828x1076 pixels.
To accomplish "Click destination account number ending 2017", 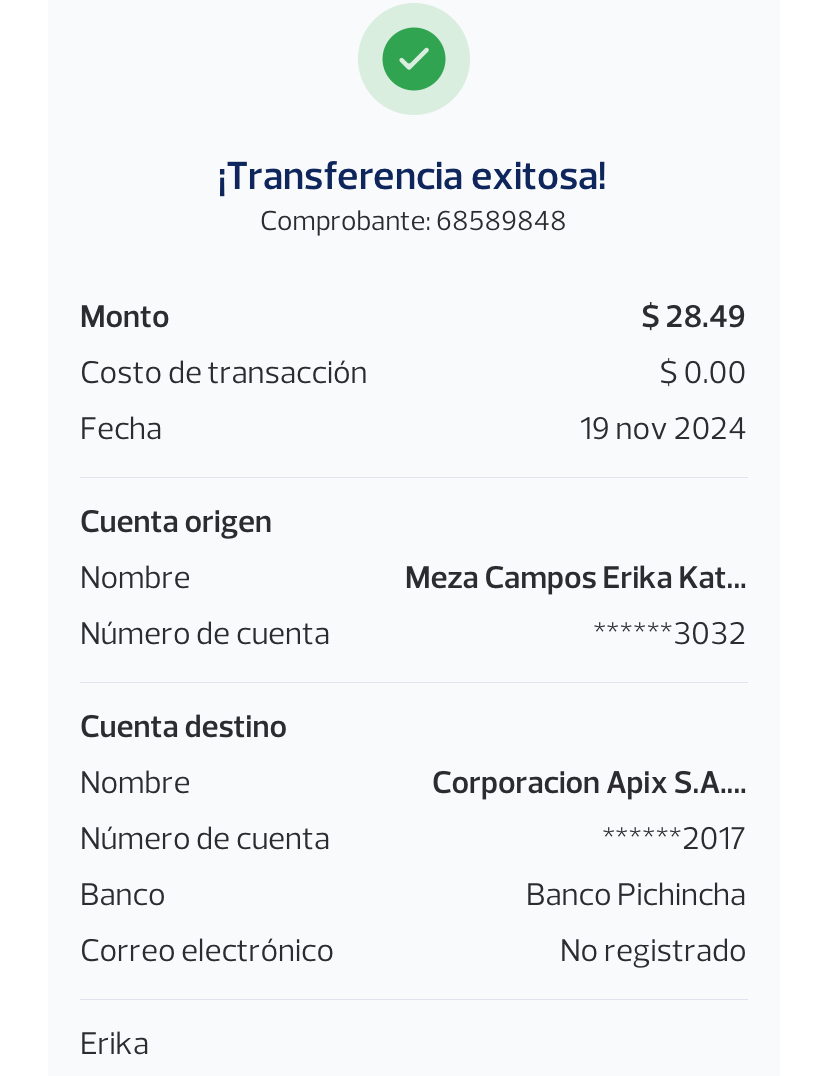I will coord(674,839).
